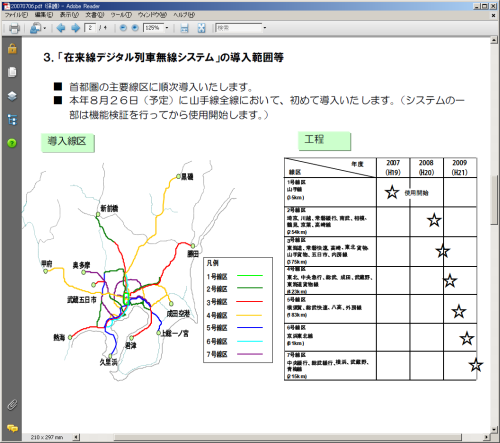
Task: Click the fit width page icon
Action: tap(184, 28)
